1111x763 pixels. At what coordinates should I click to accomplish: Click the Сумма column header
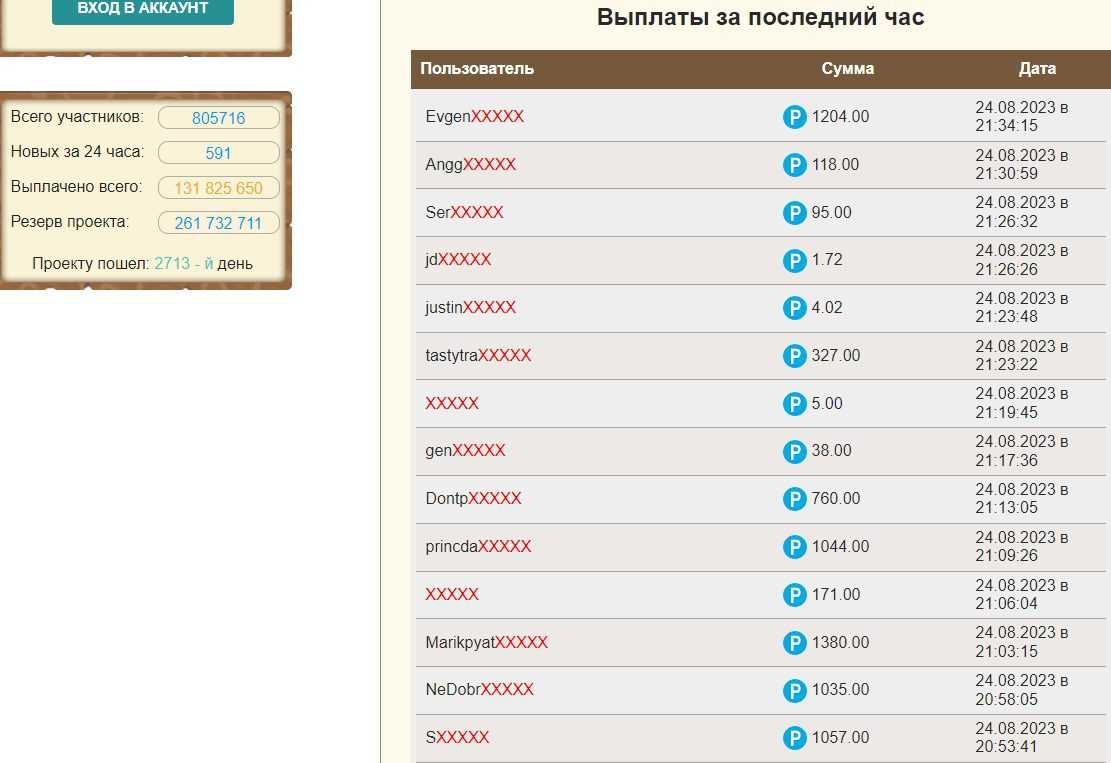(x=847, y=69)
